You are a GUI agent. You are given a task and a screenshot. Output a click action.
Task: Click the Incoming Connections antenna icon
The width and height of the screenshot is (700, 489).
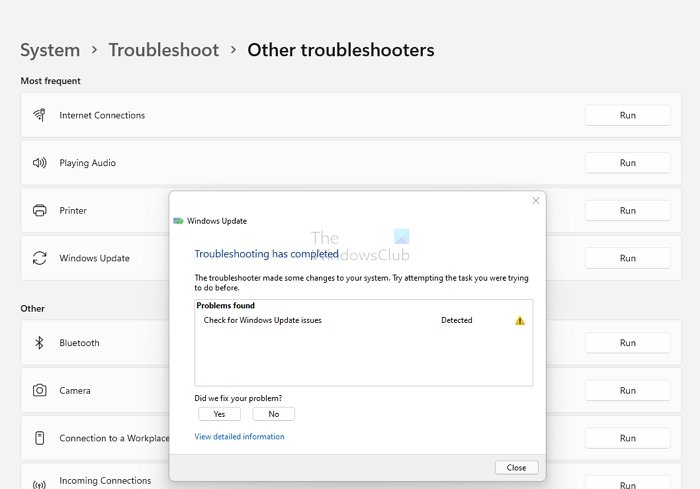39,484
